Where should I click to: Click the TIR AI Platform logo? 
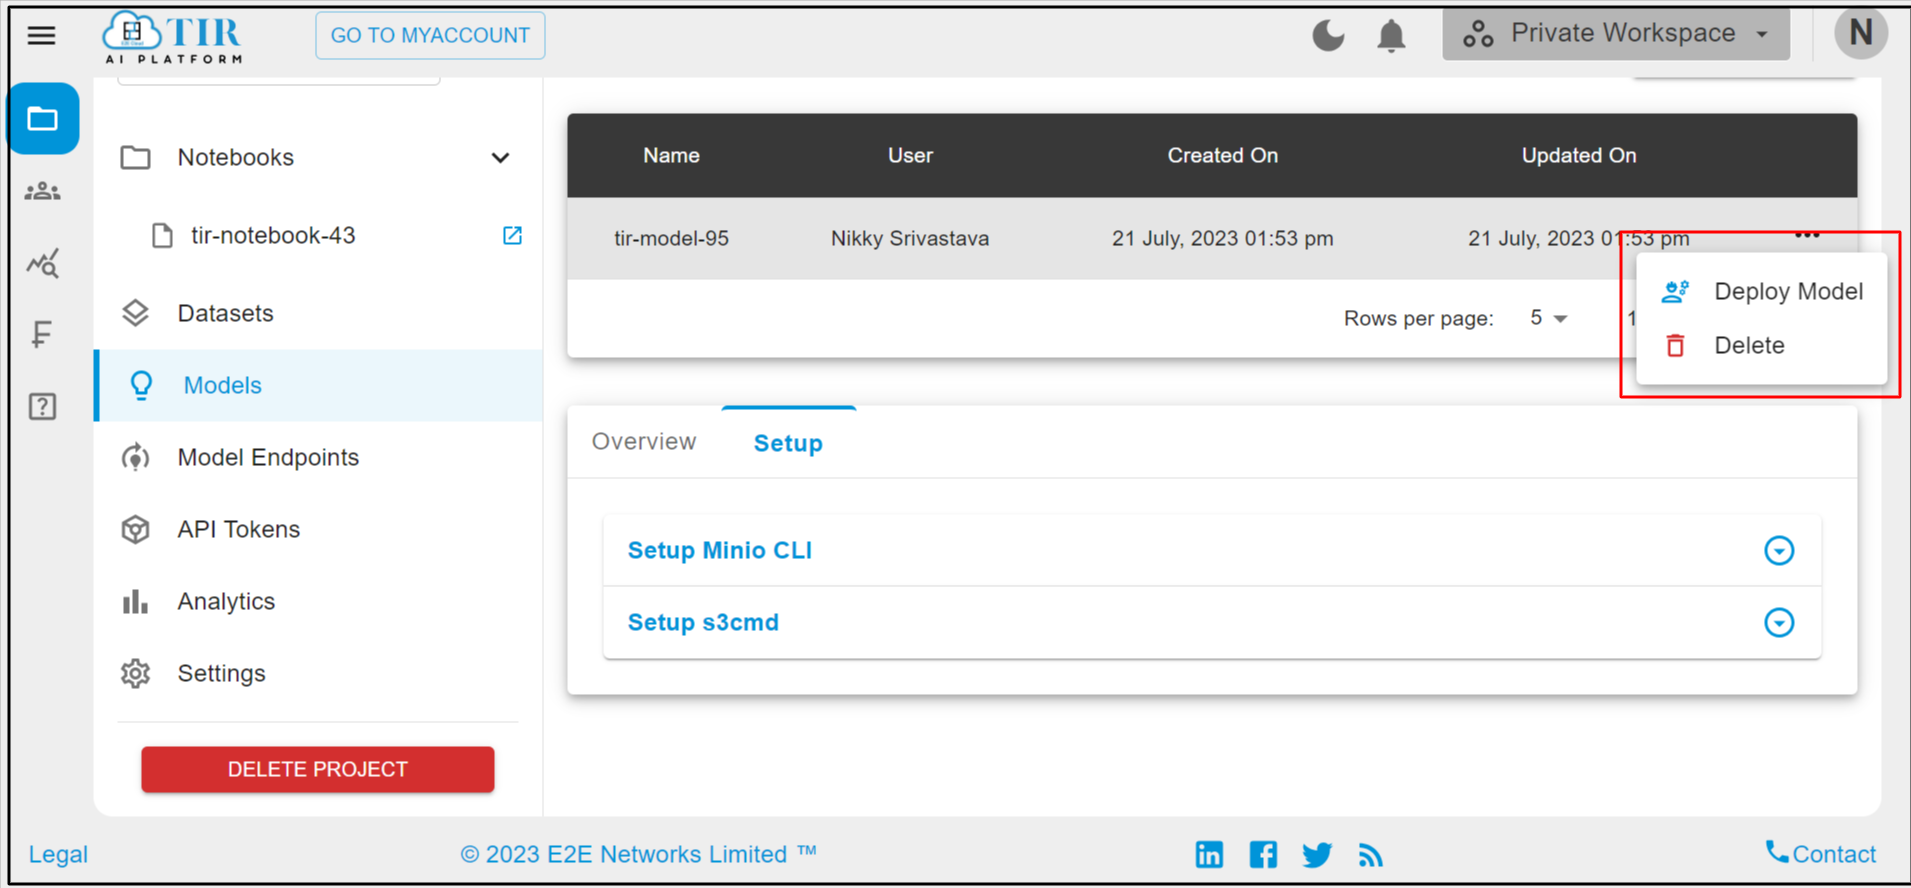click(173, 38)
